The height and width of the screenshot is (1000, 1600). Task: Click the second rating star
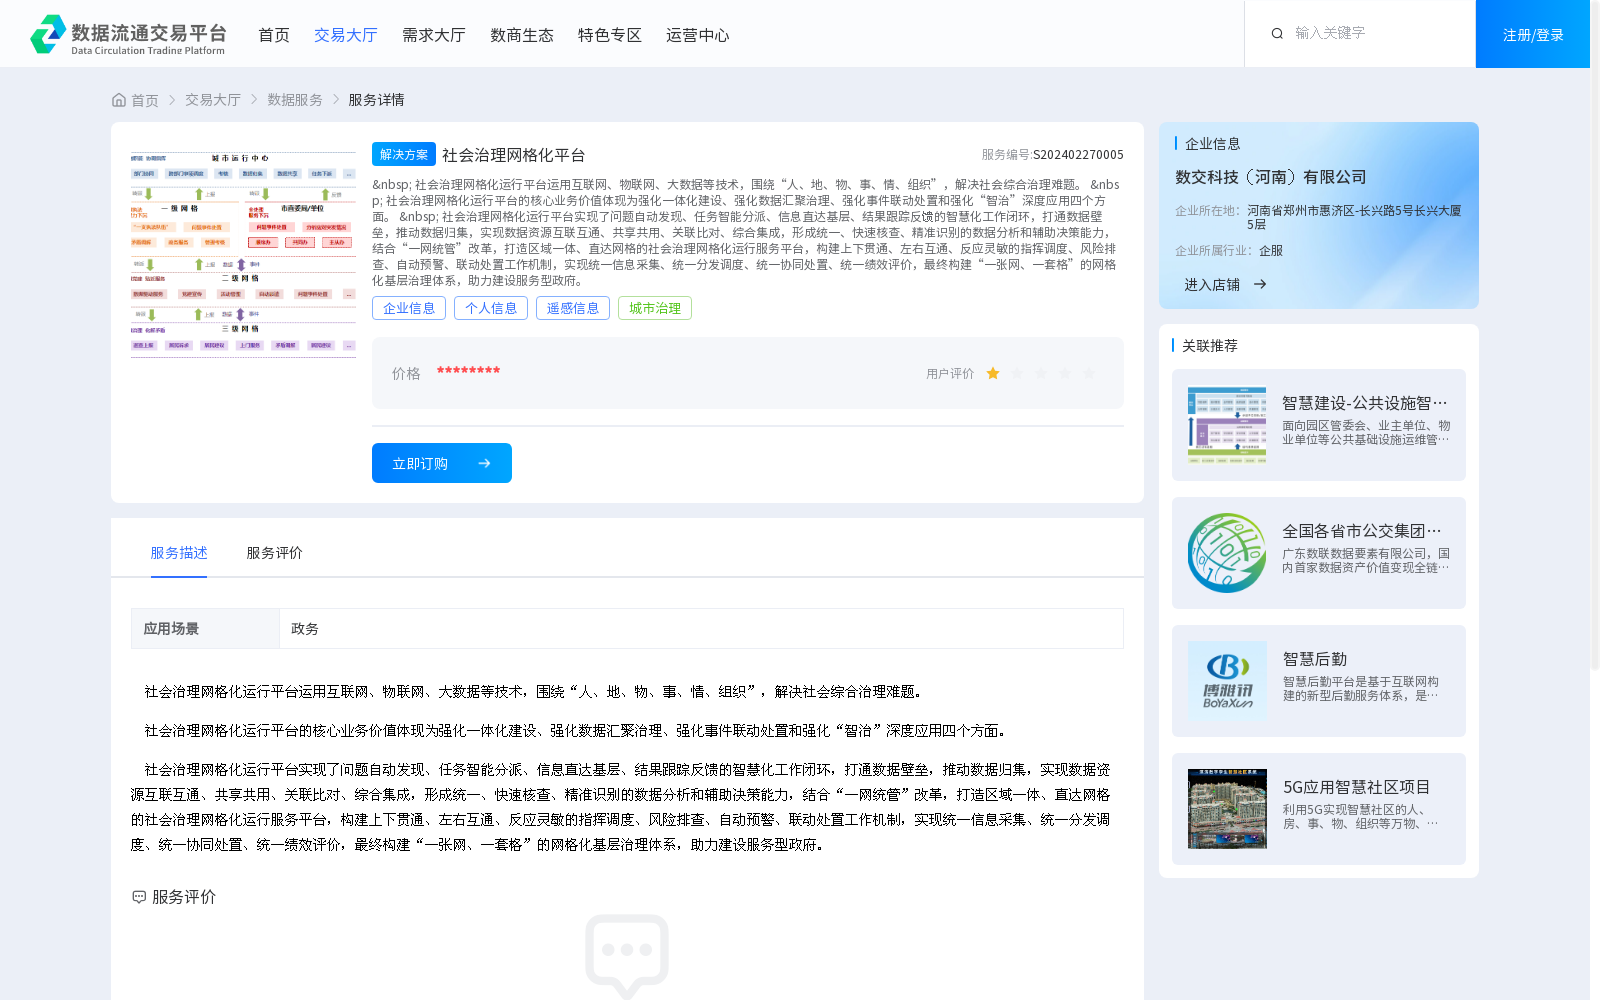pyautogui.click(x=1017, y=373)
